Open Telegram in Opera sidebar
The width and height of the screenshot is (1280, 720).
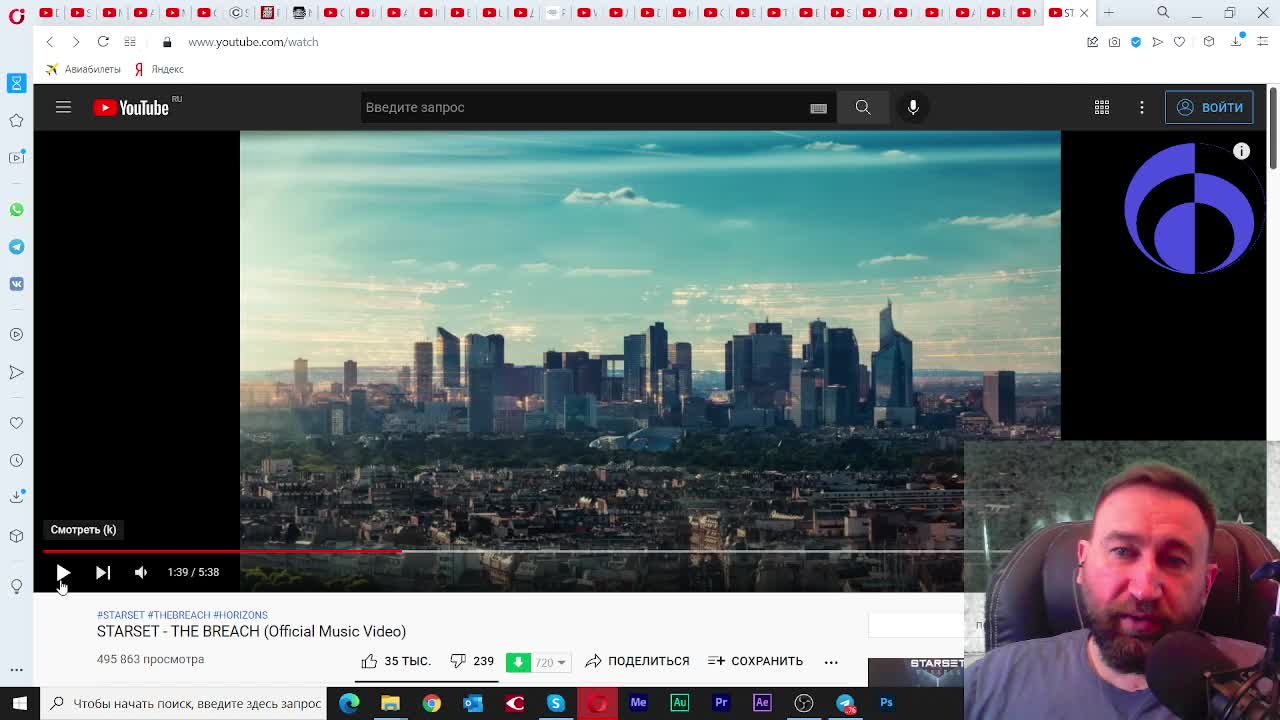point(16,246)
